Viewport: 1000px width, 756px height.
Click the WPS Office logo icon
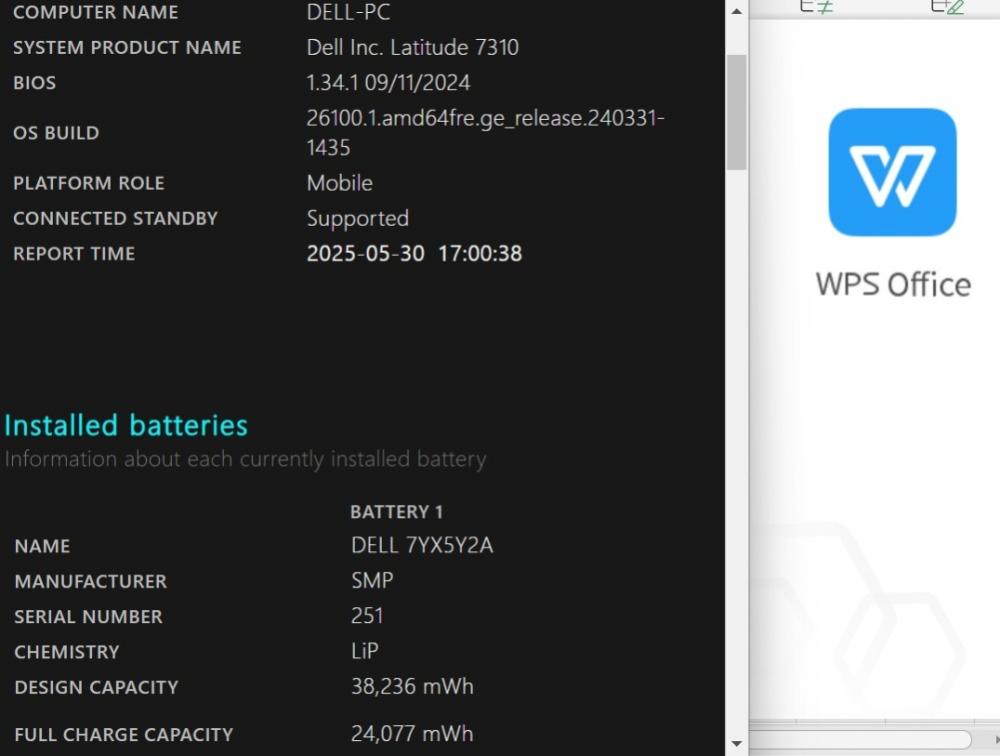[x=892, y=172]
